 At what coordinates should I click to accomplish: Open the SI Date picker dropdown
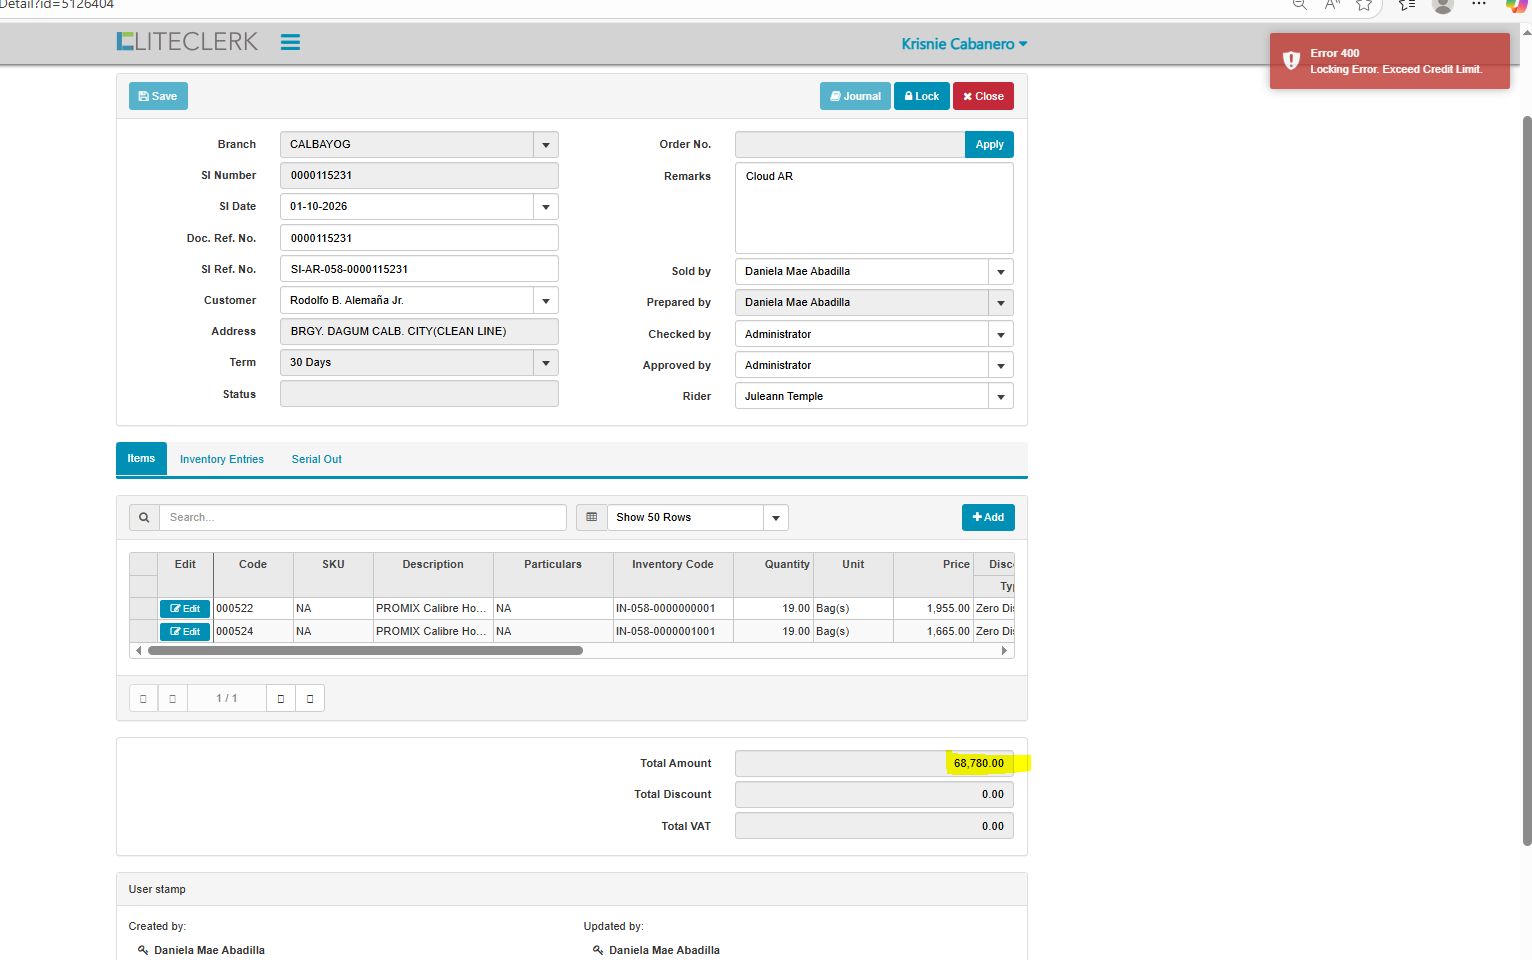[546, 207]
